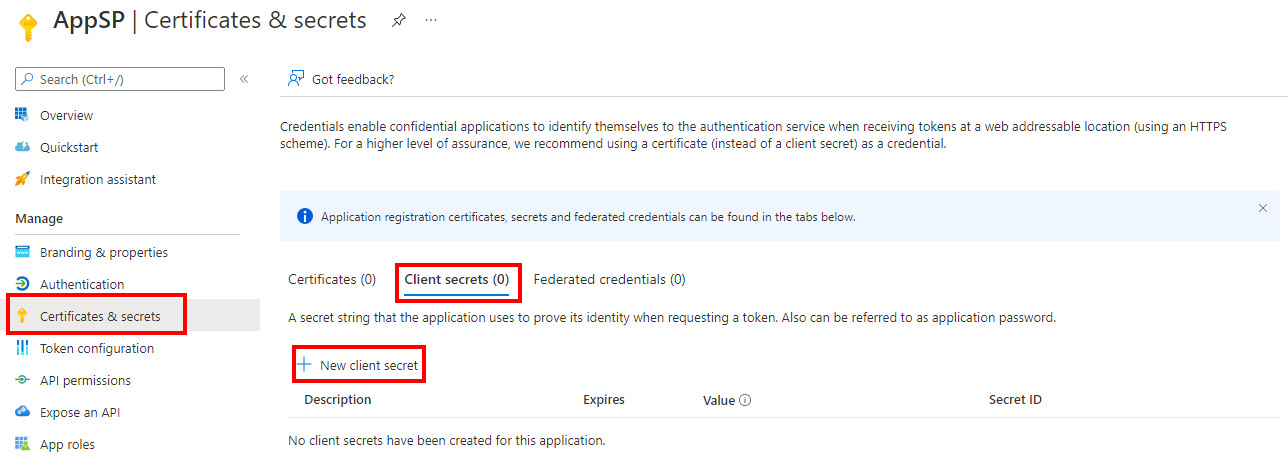Collapse the sidebar with the double chevron
The height and width of the screenshot is (468, 1288).
click(244, 79)
